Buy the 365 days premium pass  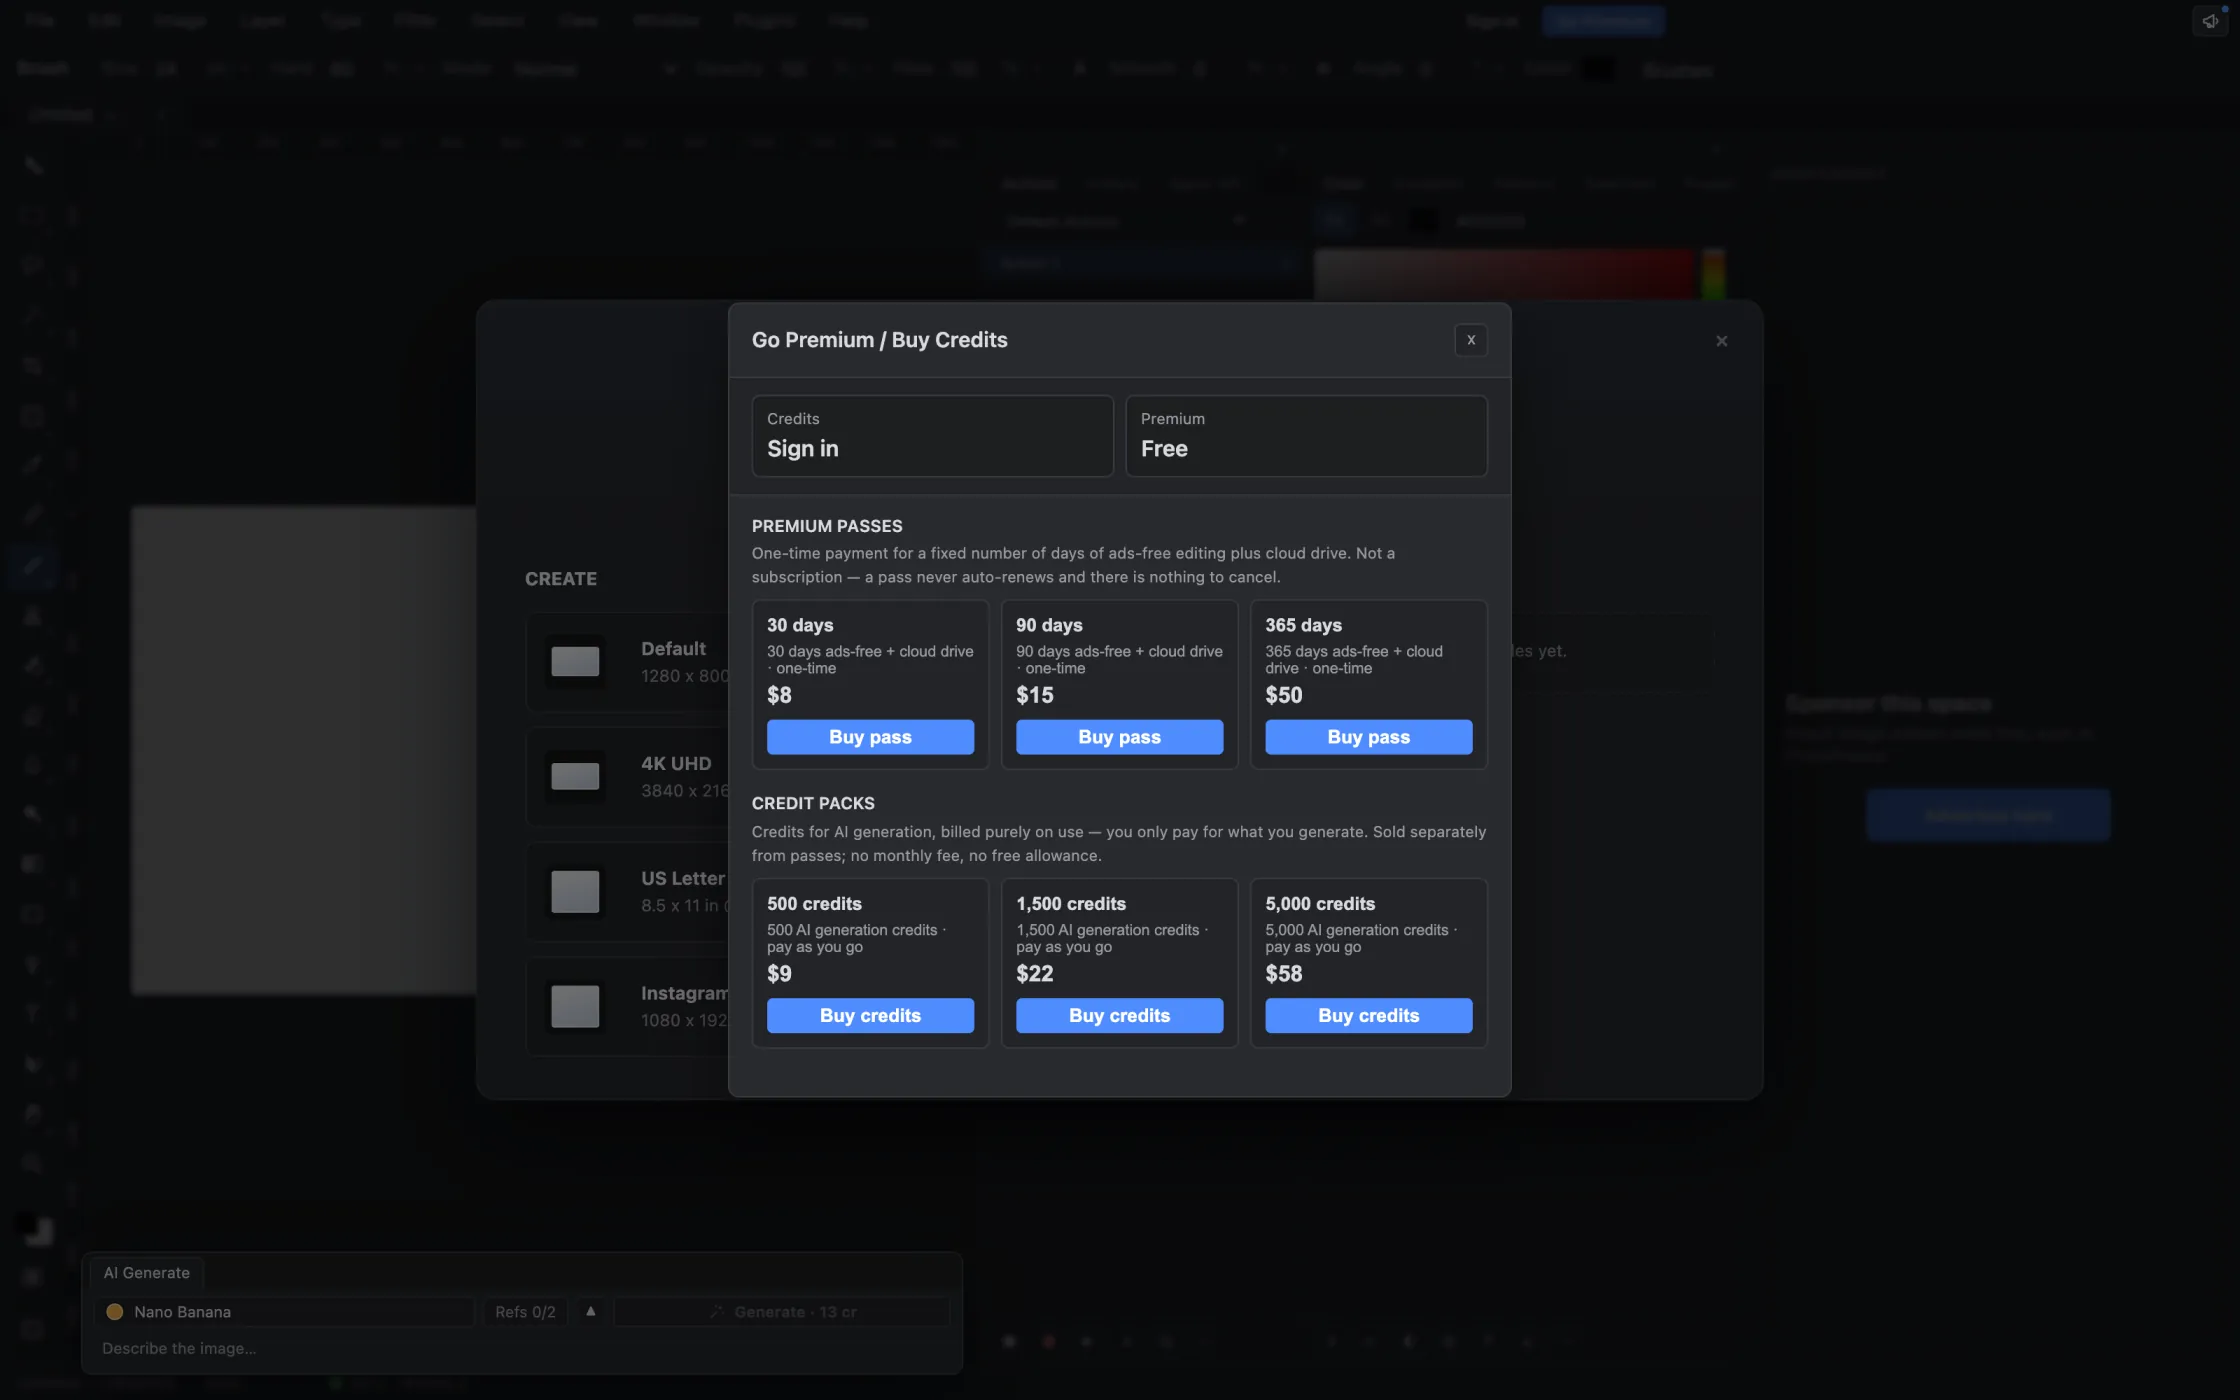click(x=1368, y=737)
